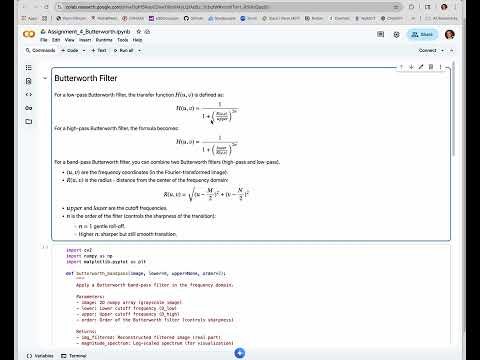Add a text cell with + Text

99,50
